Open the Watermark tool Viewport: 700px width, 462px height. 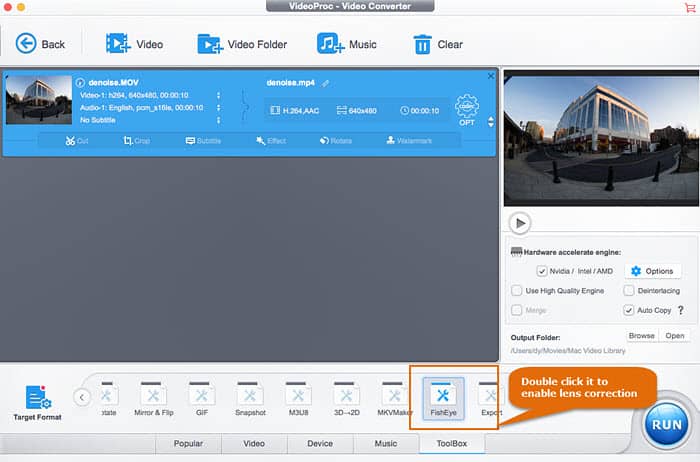pyautogui.click(x=409, y=141)
